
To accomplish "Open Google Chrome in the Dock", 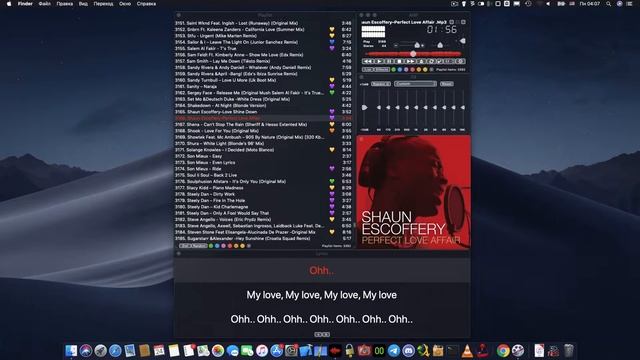I will tap(503, 351).
